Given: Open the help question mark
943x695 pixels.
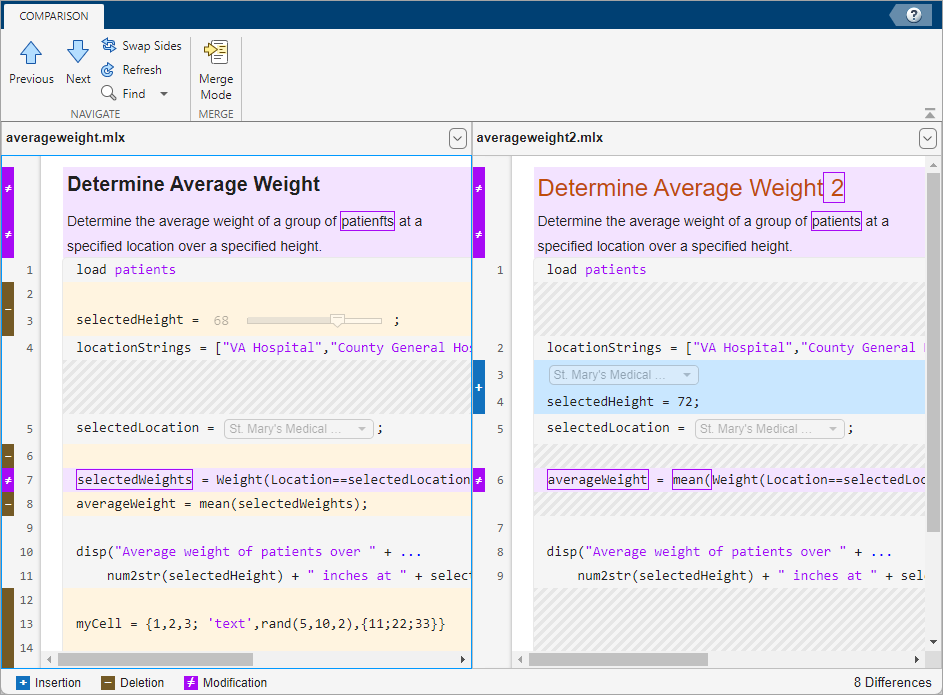Looking at the screenshot, I should click(913, 15).
